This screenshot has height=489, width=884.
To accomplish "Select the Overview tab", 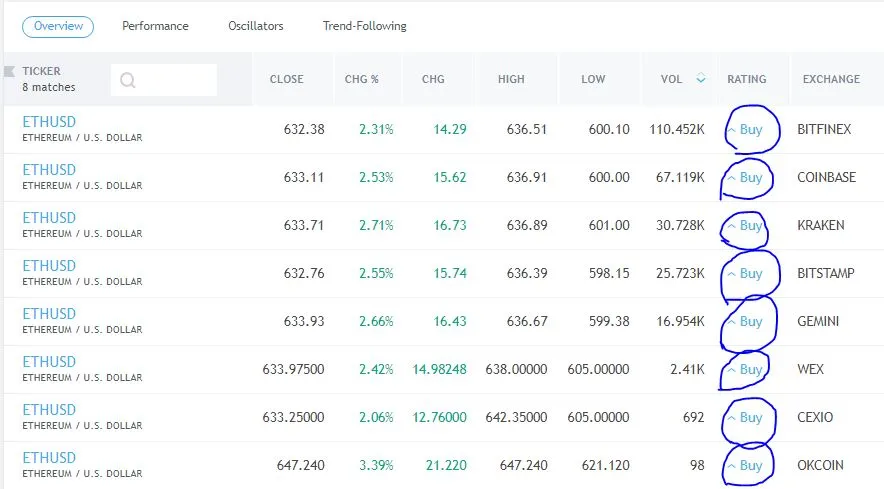I will click(58, 27).
